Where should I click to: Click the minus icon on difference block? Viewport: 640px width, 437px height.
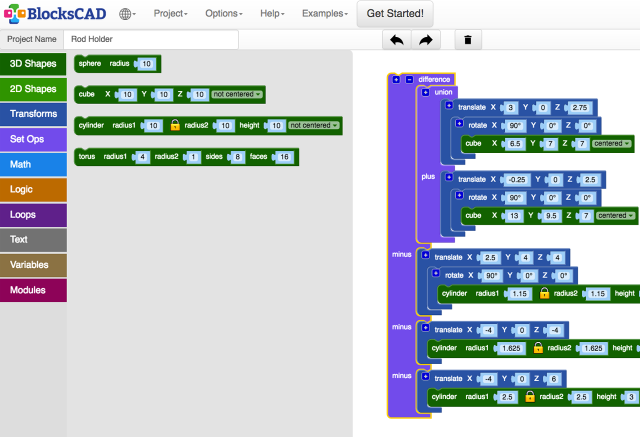408,79
